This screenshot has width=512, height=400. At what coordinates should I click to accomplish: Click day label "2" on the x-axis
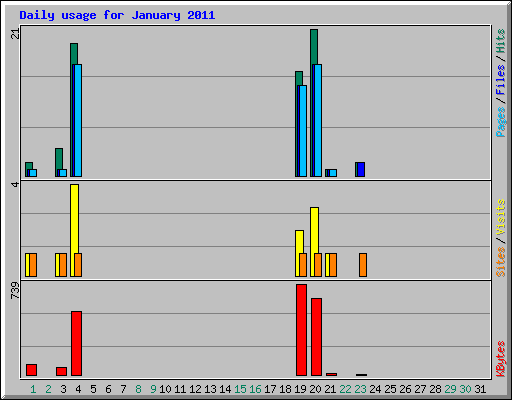tap(48, 389)
